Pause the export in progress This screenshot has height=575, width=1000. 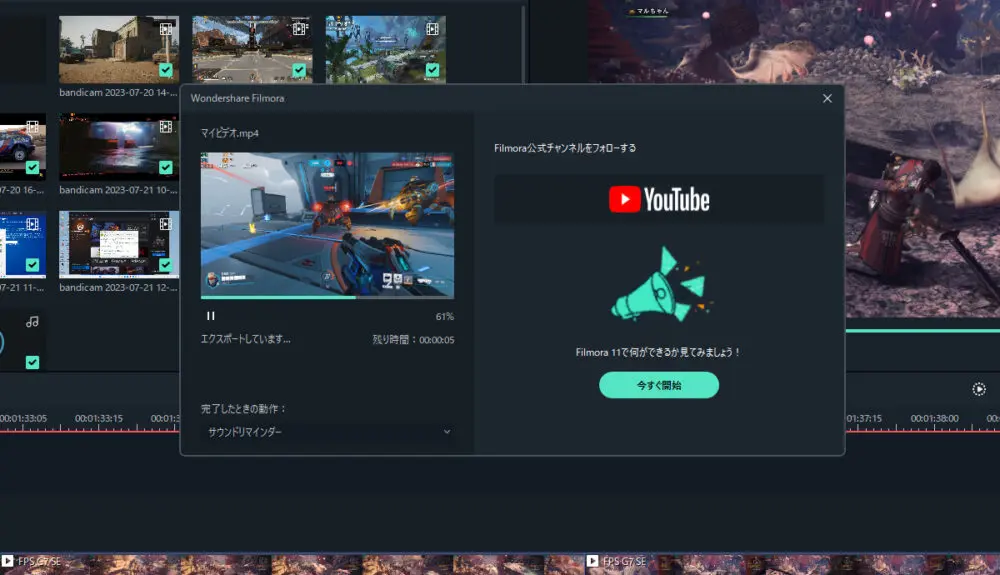coord(210,316)
